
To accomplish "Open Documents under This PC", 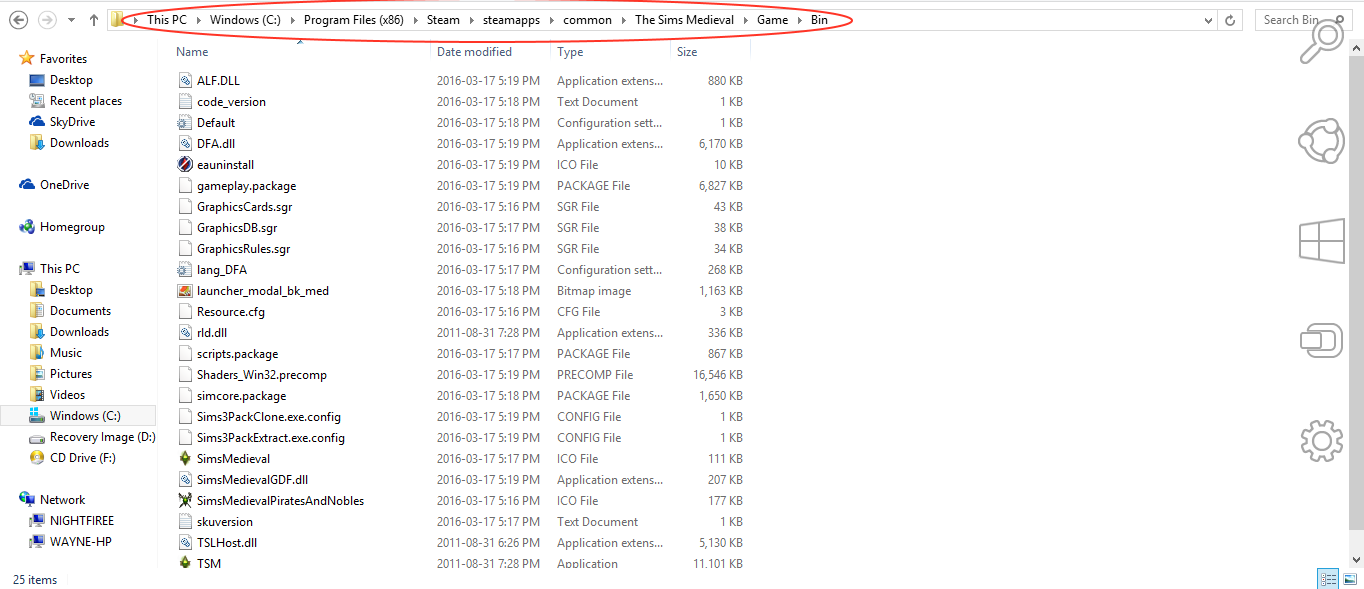I will coord(80,311).
